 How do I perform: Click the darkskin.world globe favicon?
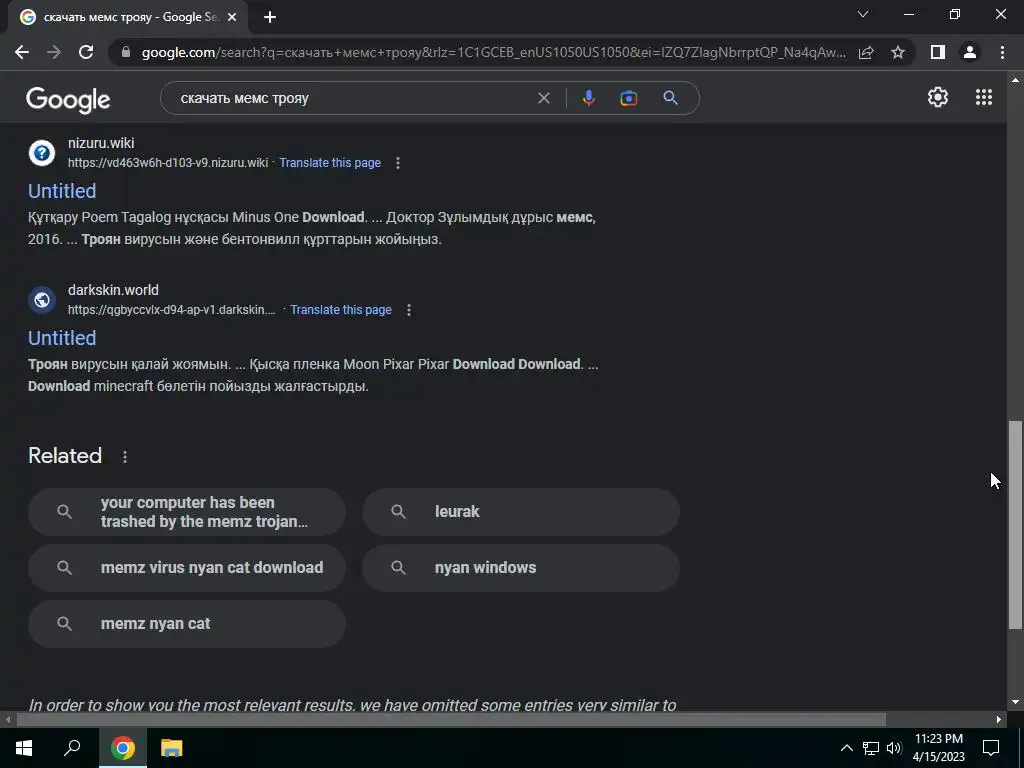(42, 300)
